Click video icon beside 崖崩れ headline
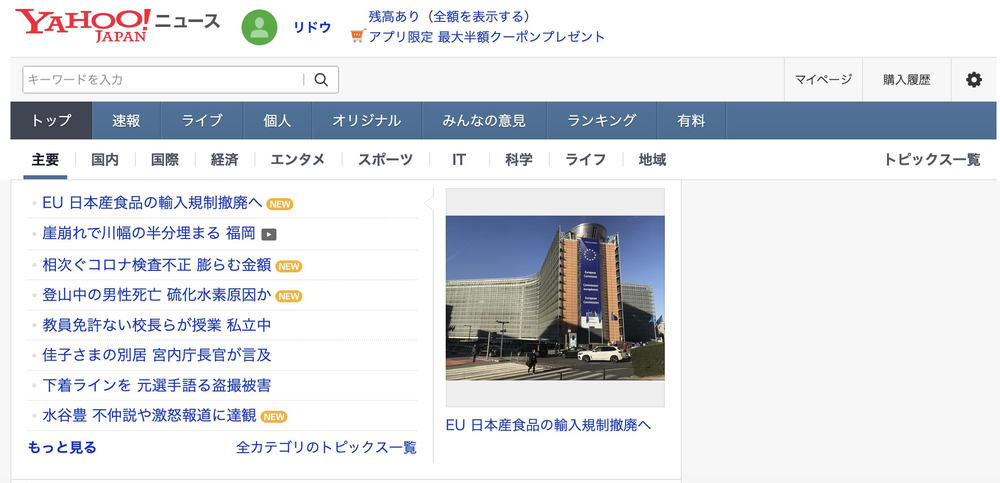The height and width of the screenshot is (483, 1000). coord(268,234)
